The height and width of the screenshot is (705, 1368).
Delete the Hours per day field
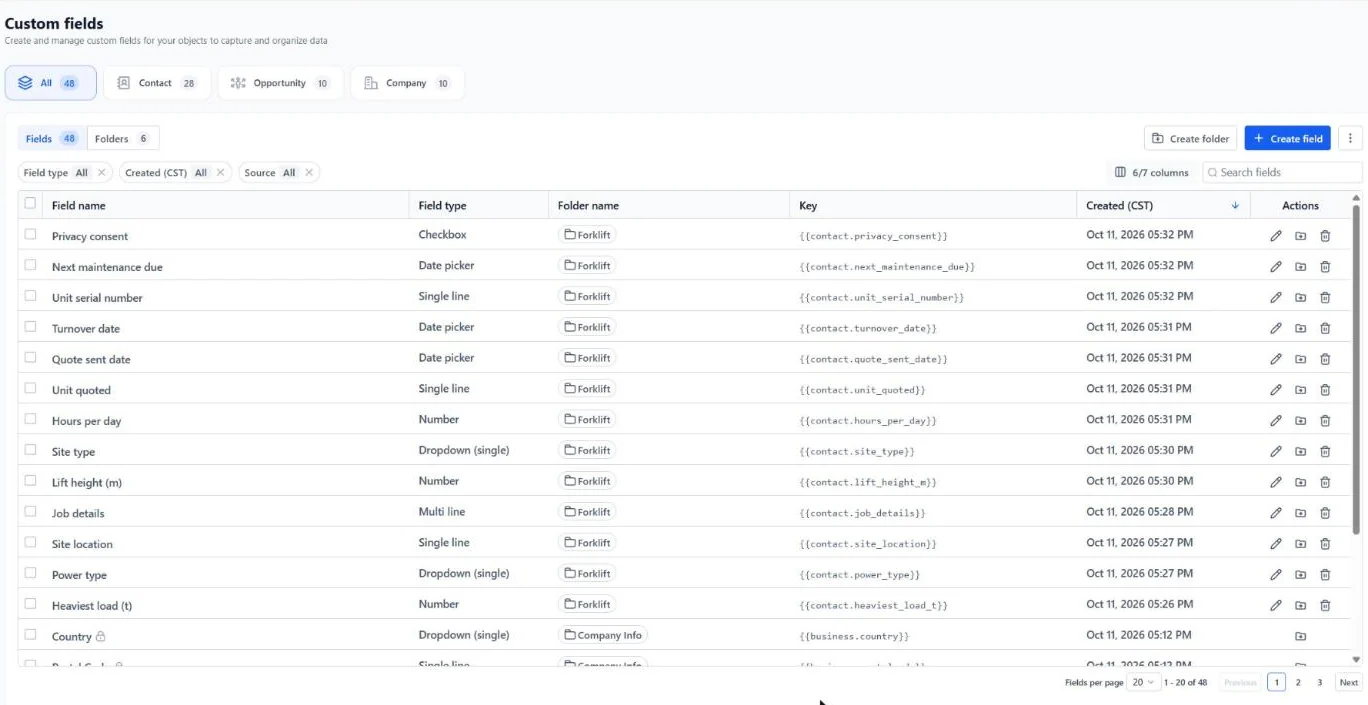[1325, 421]
